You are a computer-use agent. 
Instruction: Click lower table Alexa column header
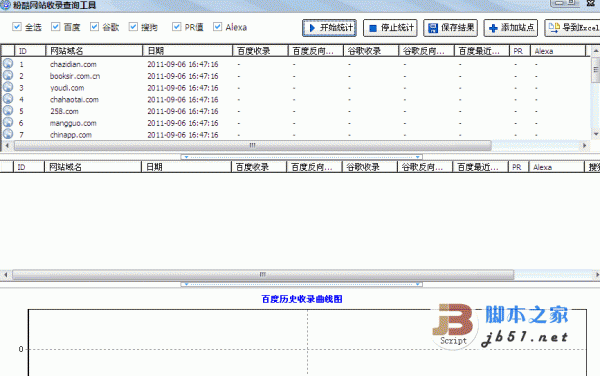pos(556,167)
